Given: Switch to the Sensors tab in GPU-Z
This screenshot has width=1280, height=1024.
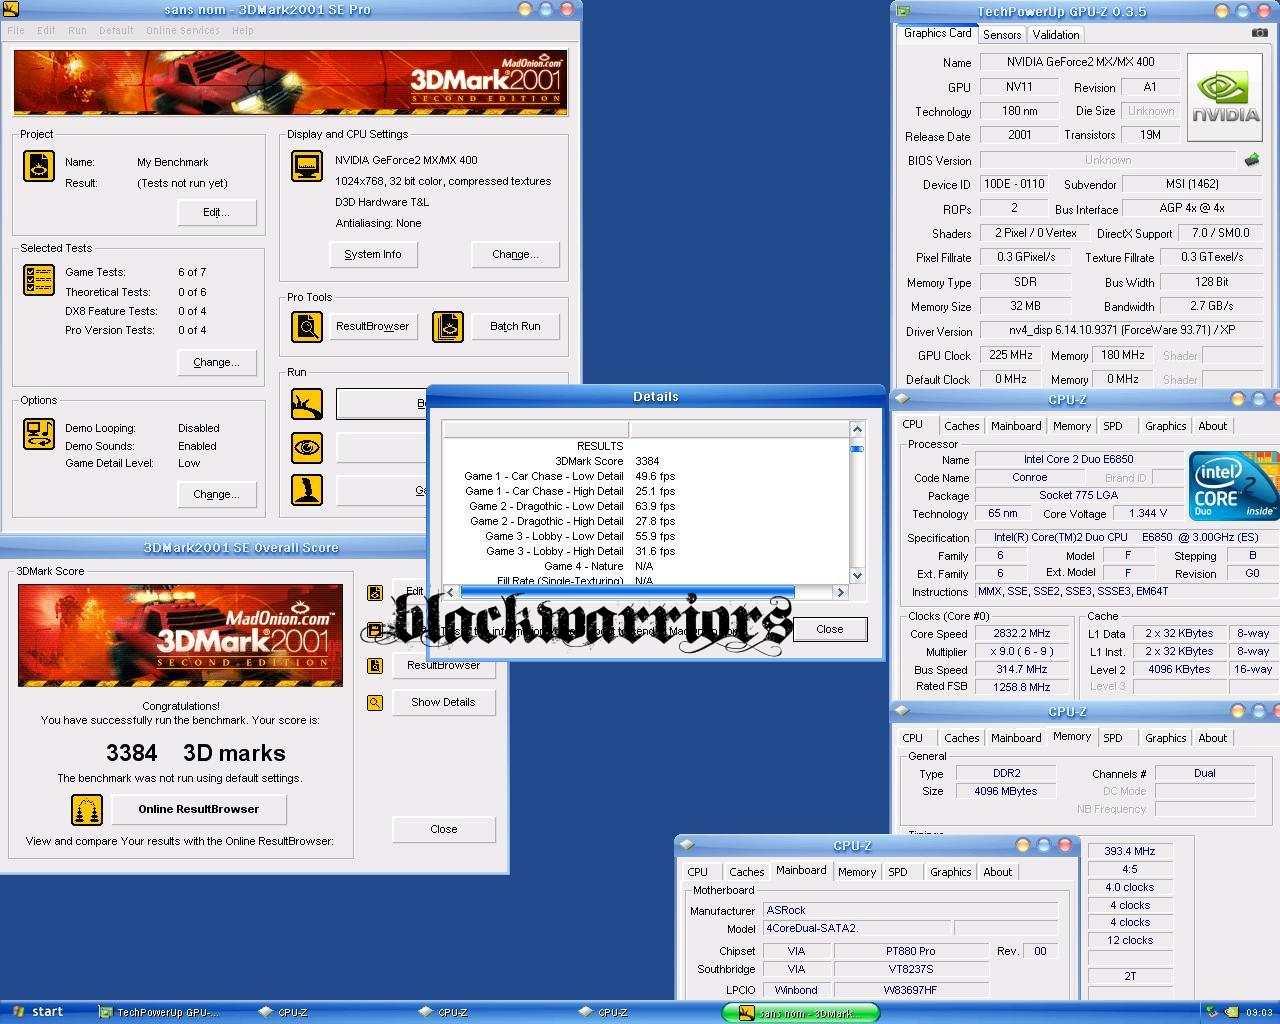Looking at the screenshot, I should tap(1002, 35).
